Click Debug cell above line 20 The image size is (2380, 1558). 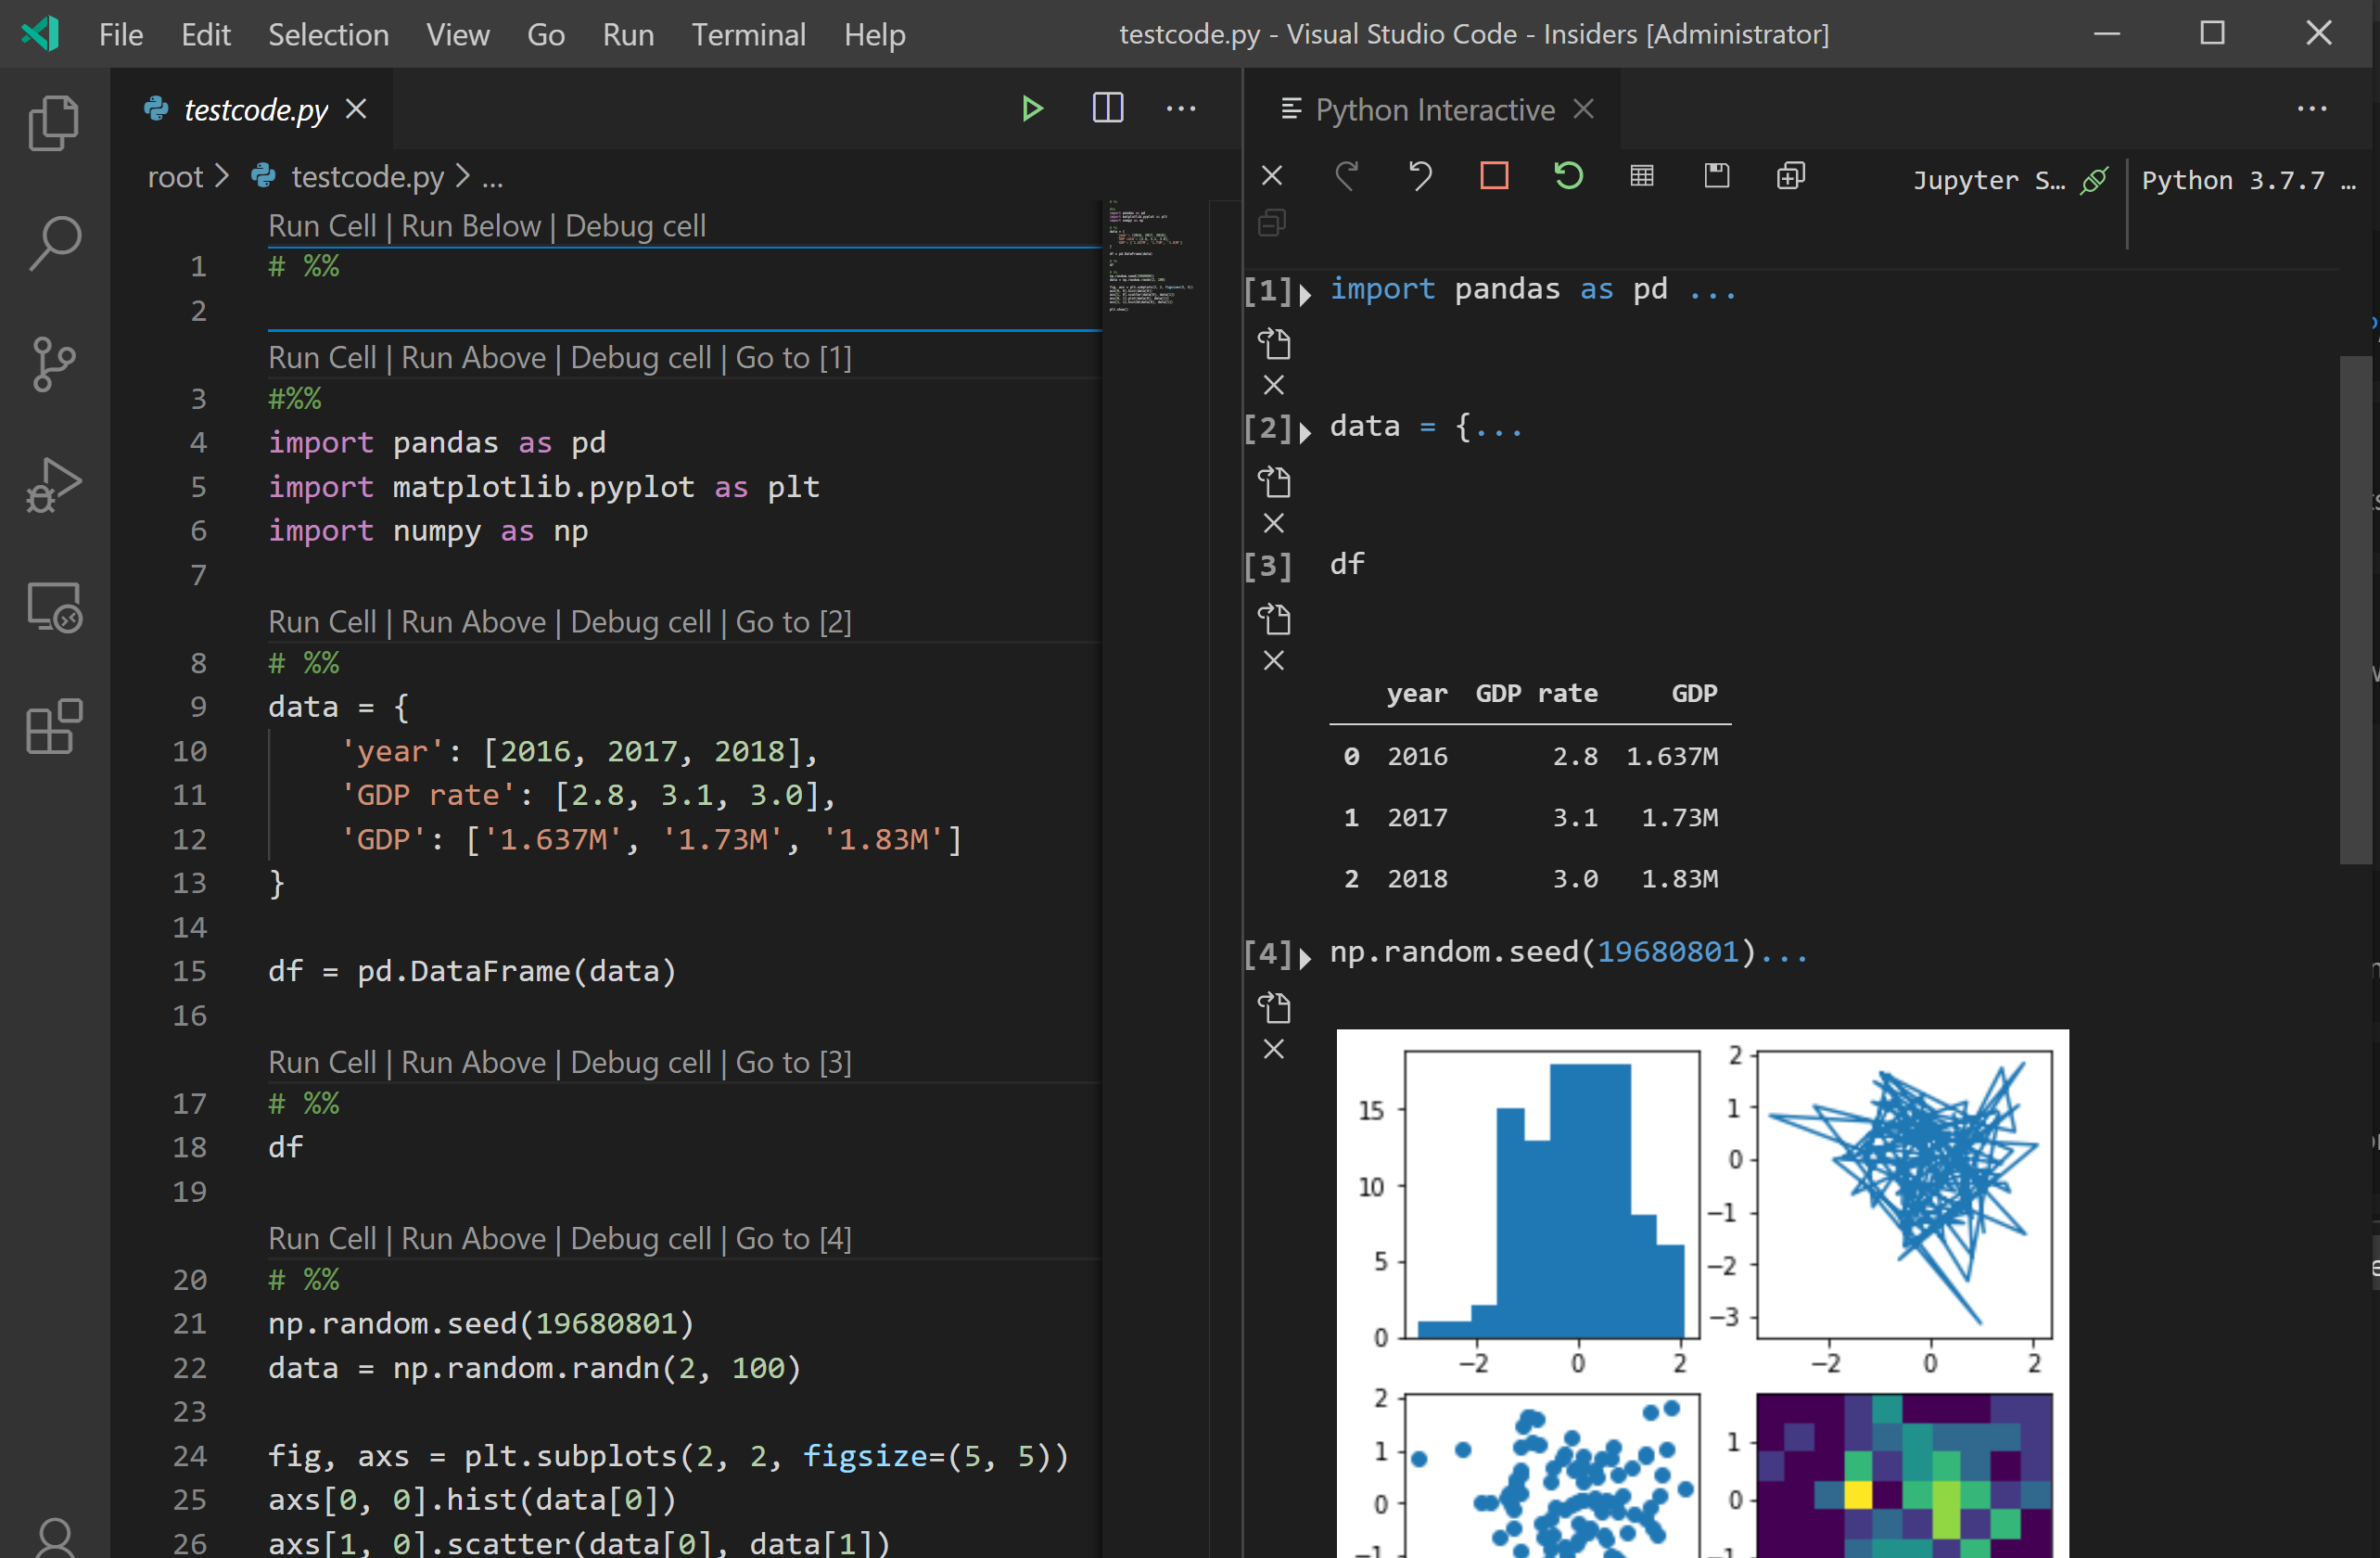coord(640,1238)
